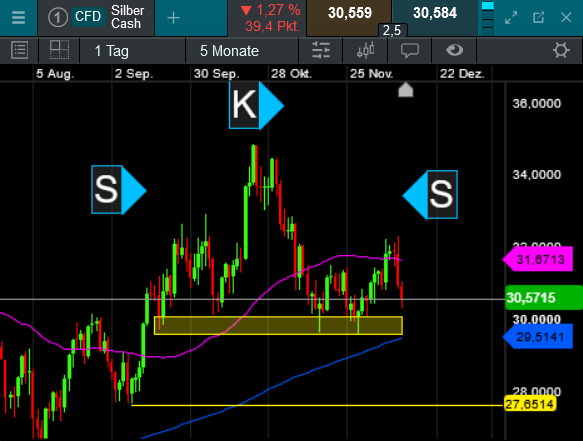Click the 2 Sep. date axis label
The image size is (583, 441).
(133, 74)
